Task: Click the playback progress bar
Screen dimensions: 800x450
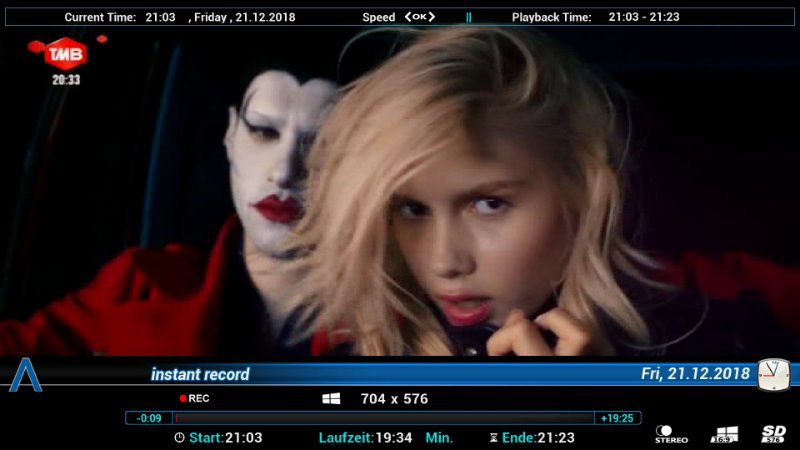Action: pyautogui.click(x=380, y=418)
